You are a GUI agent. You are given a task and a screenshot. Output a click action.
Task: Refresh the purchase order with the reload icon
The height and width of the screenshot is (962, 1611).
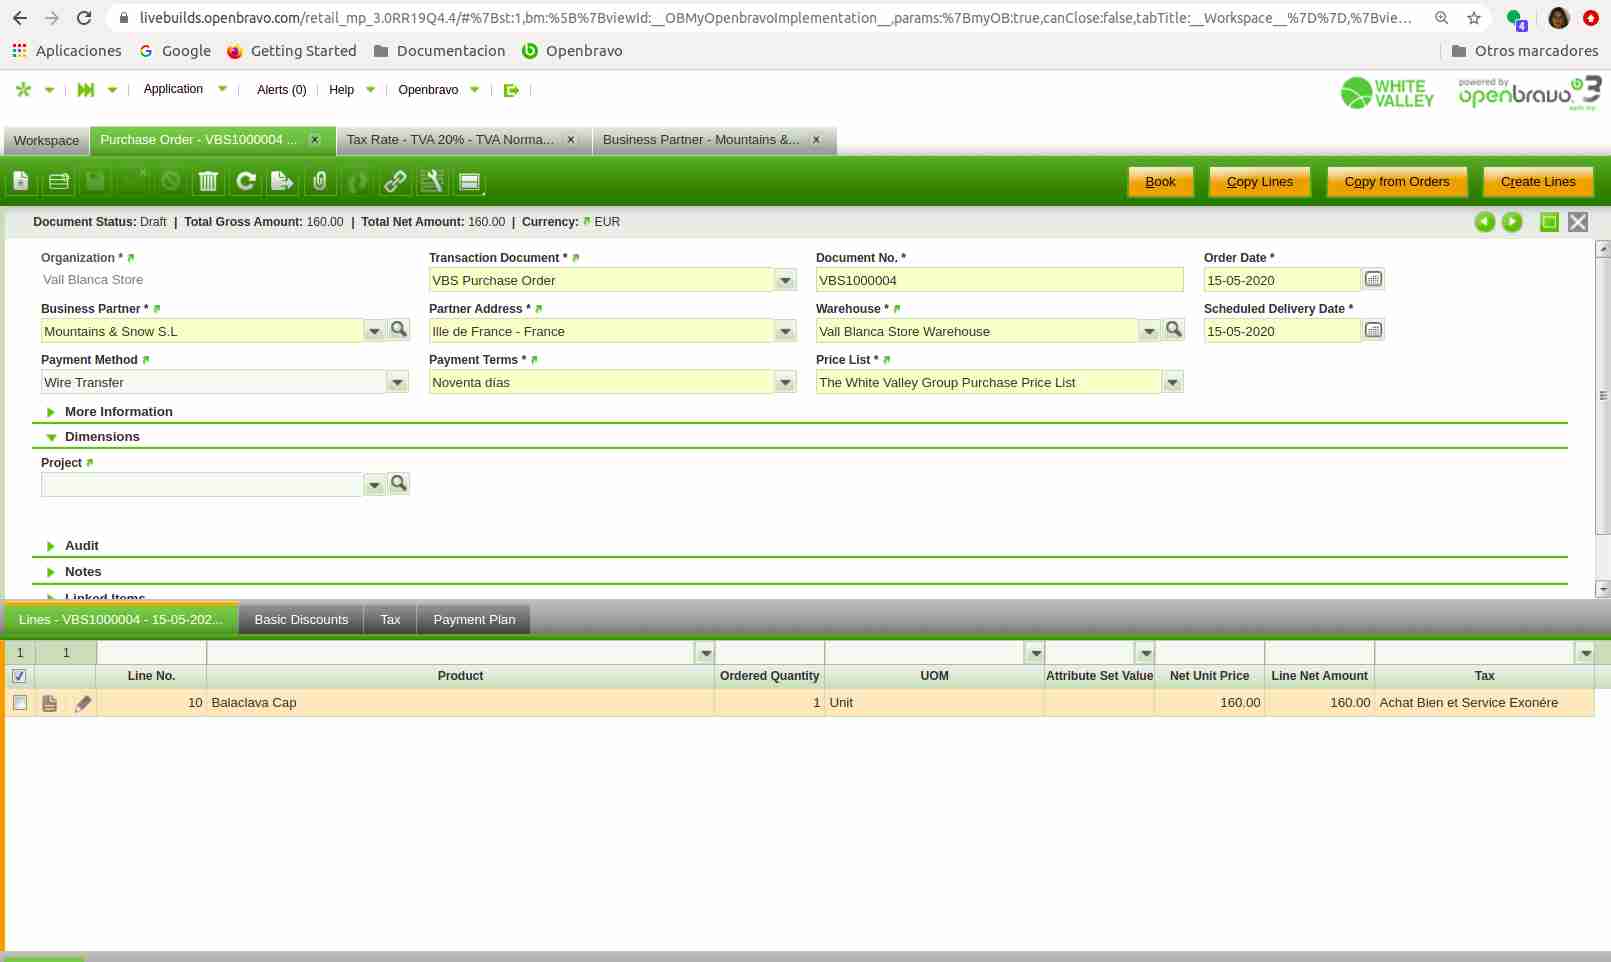pos(245,181)
